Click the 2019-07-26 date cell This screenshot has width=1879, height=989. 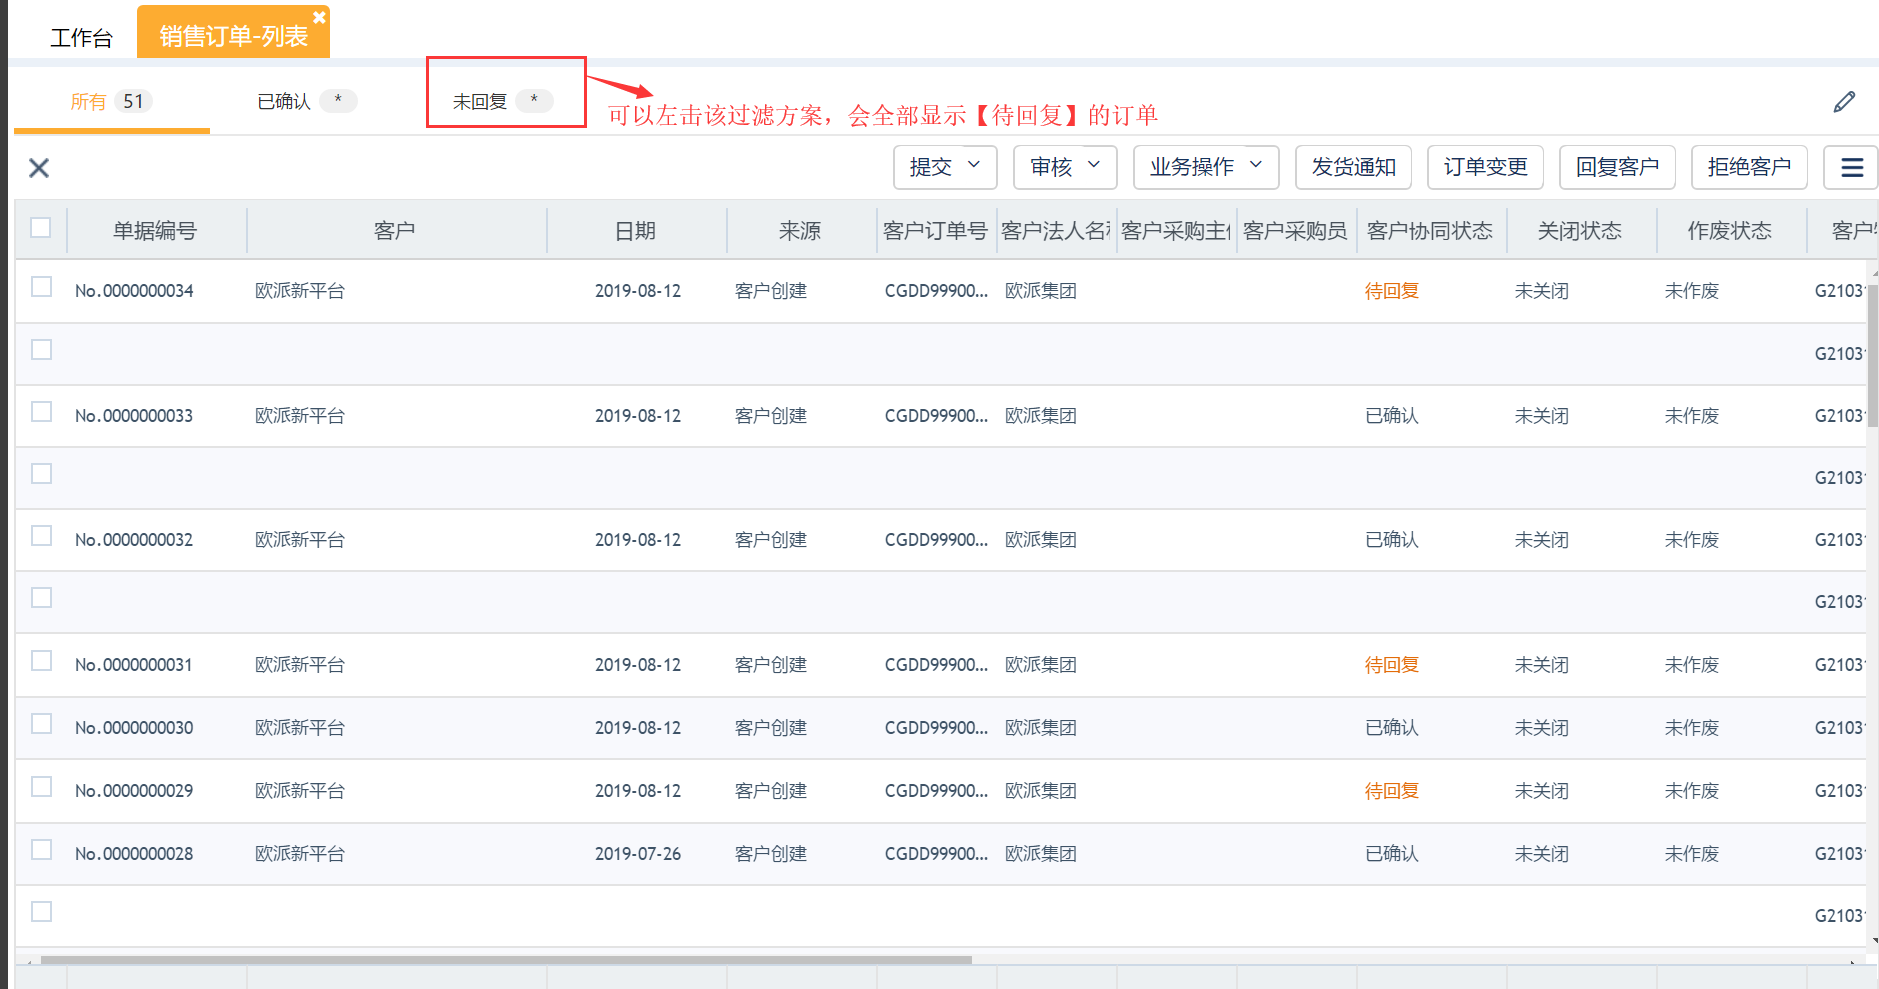(x=638, y=854)
